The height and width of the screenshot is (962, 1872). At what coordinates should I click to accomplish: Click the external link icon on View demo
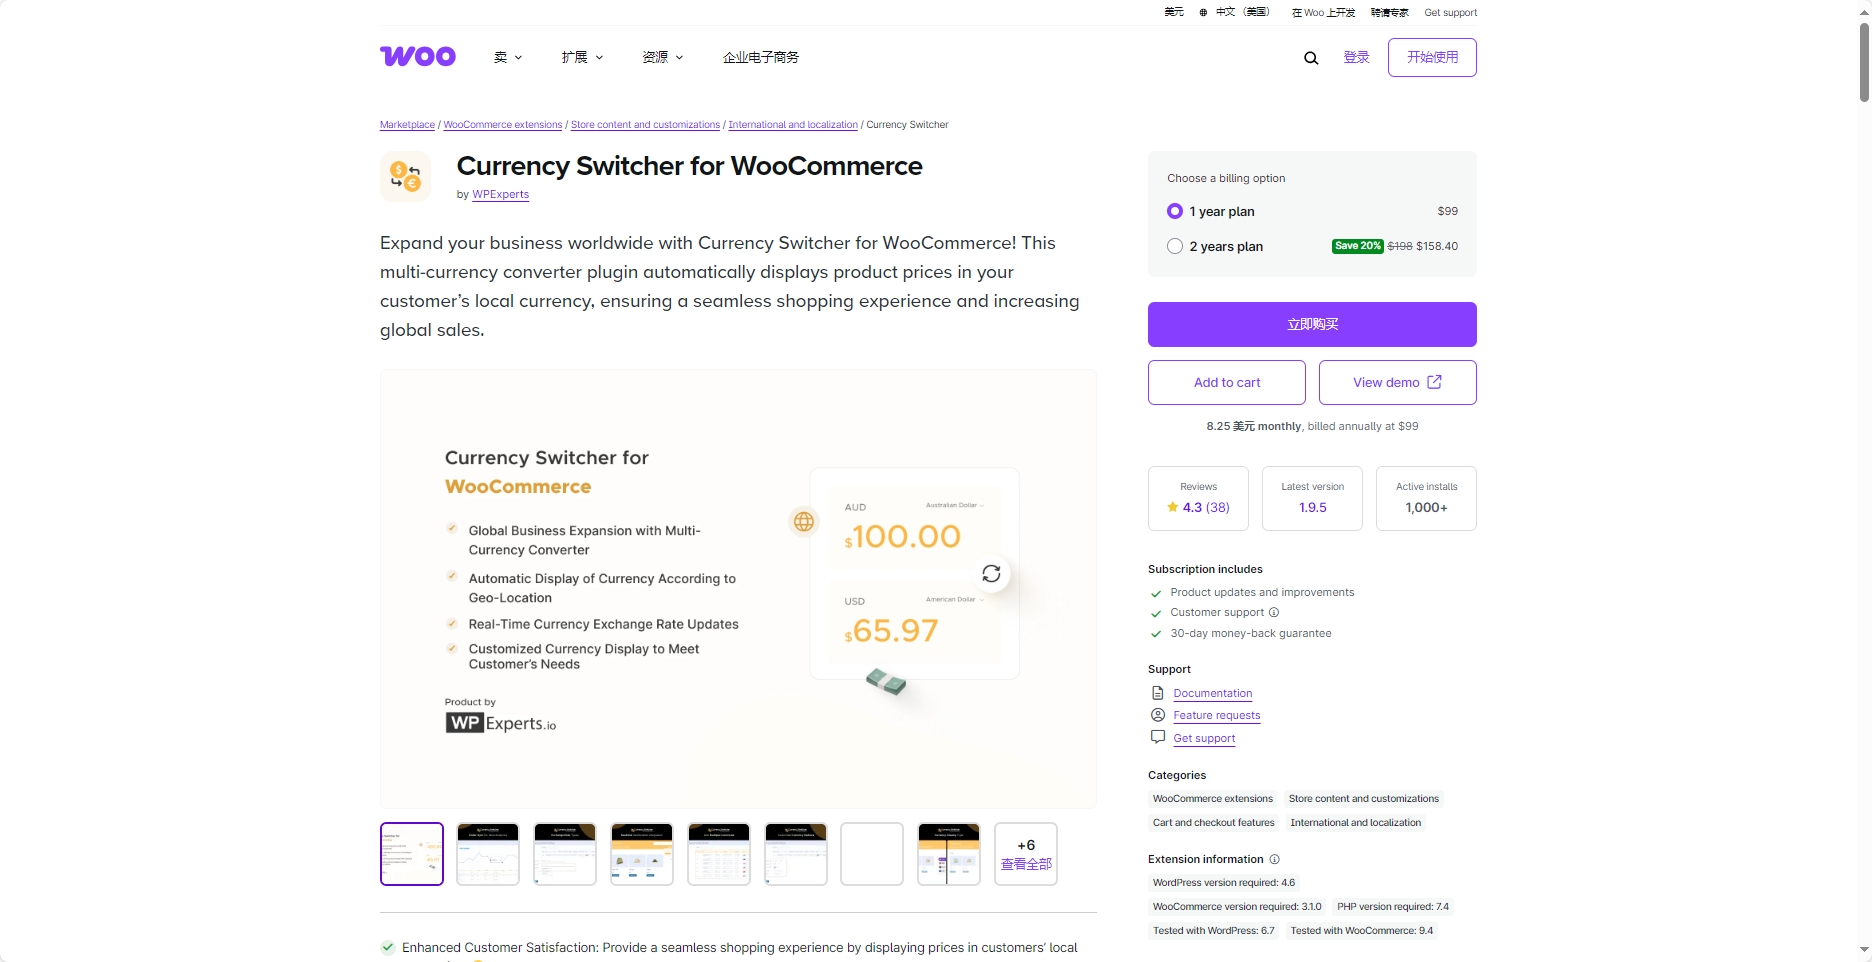[x=1434, y=382]
